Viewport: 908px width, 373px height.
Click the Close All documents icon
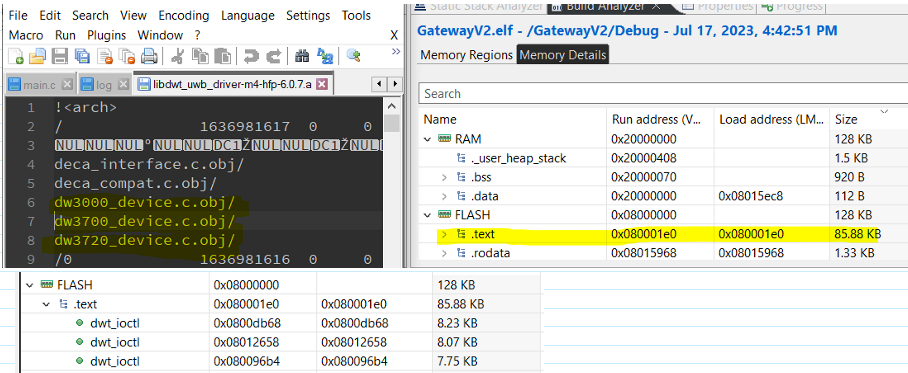(x=127, y=56)
